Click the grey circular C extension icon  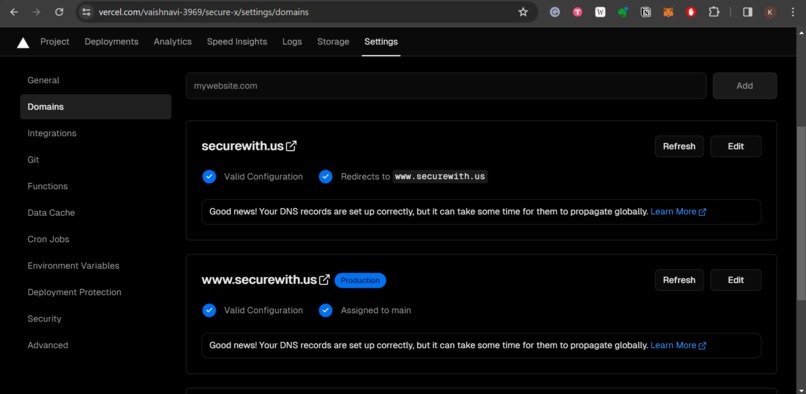point(555,12)
